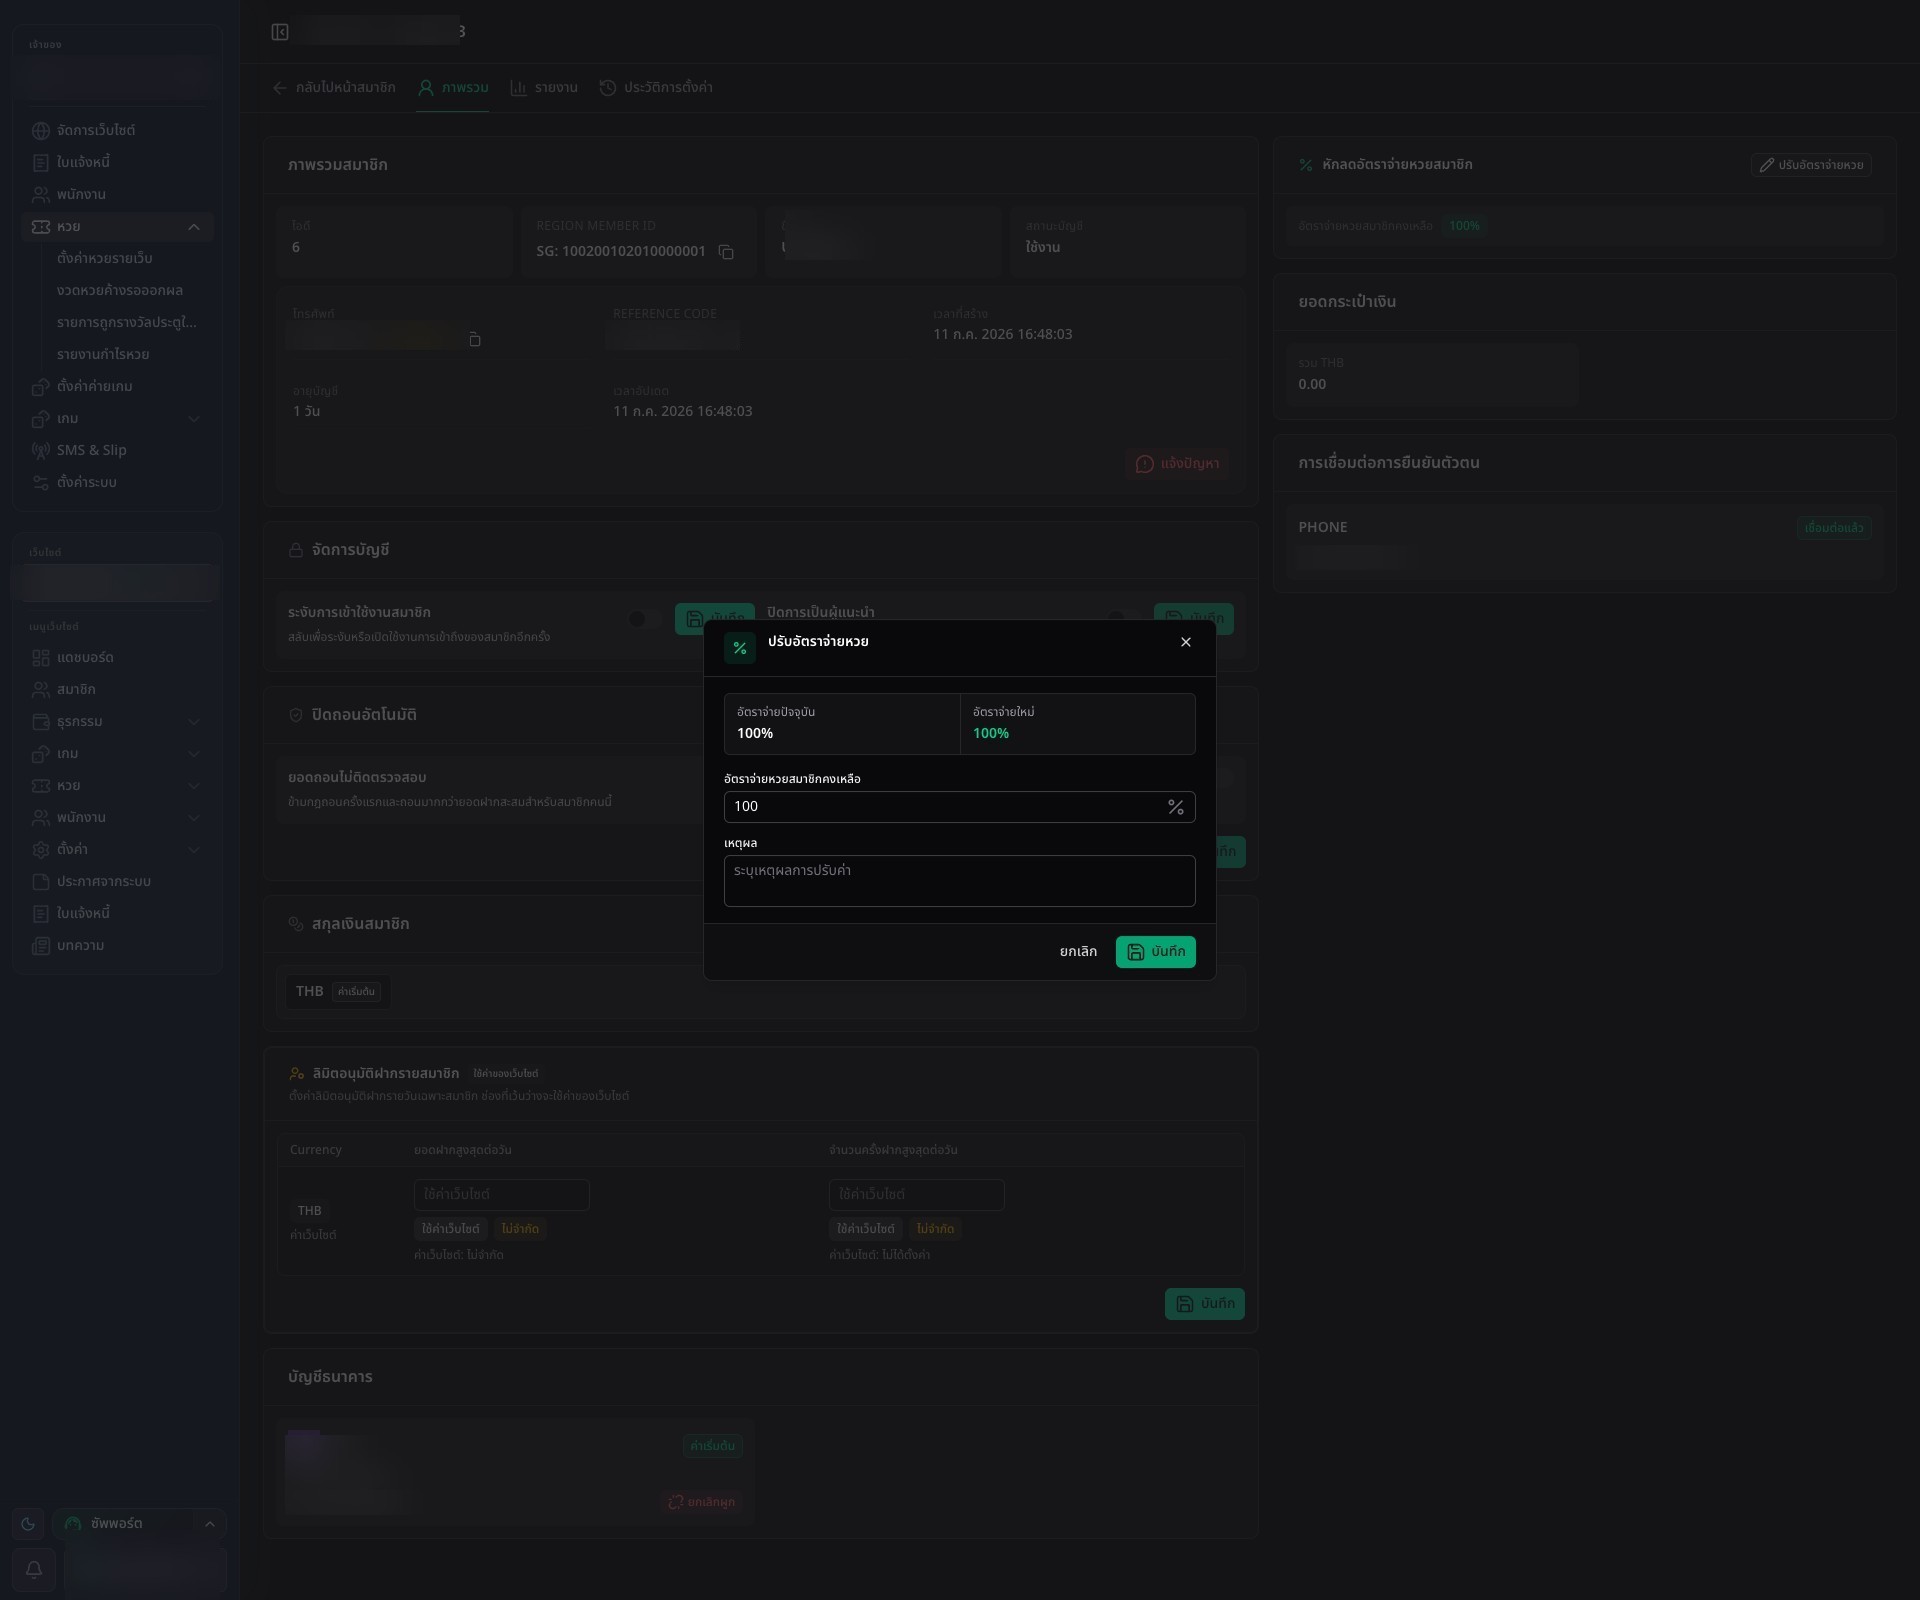Click the percent icon in rate field
The width and height of the screenshot is (1920, 1600).
coord(1176,807)
